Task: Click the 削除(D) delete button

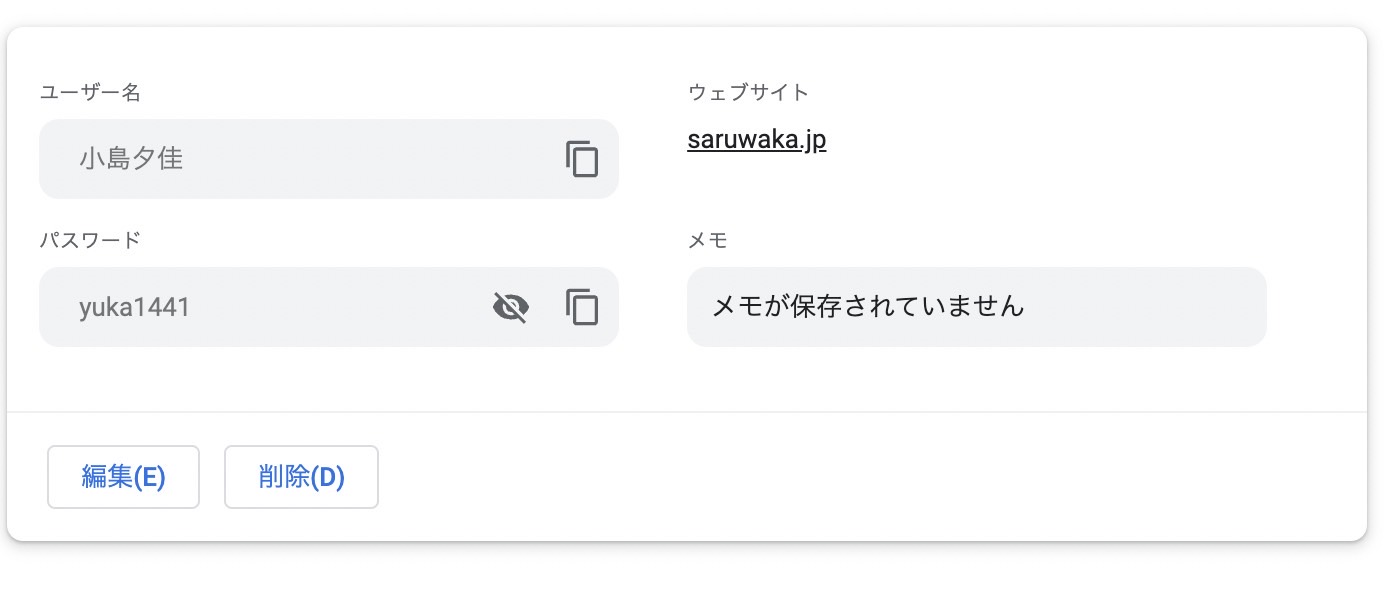Action: point(301,477)
